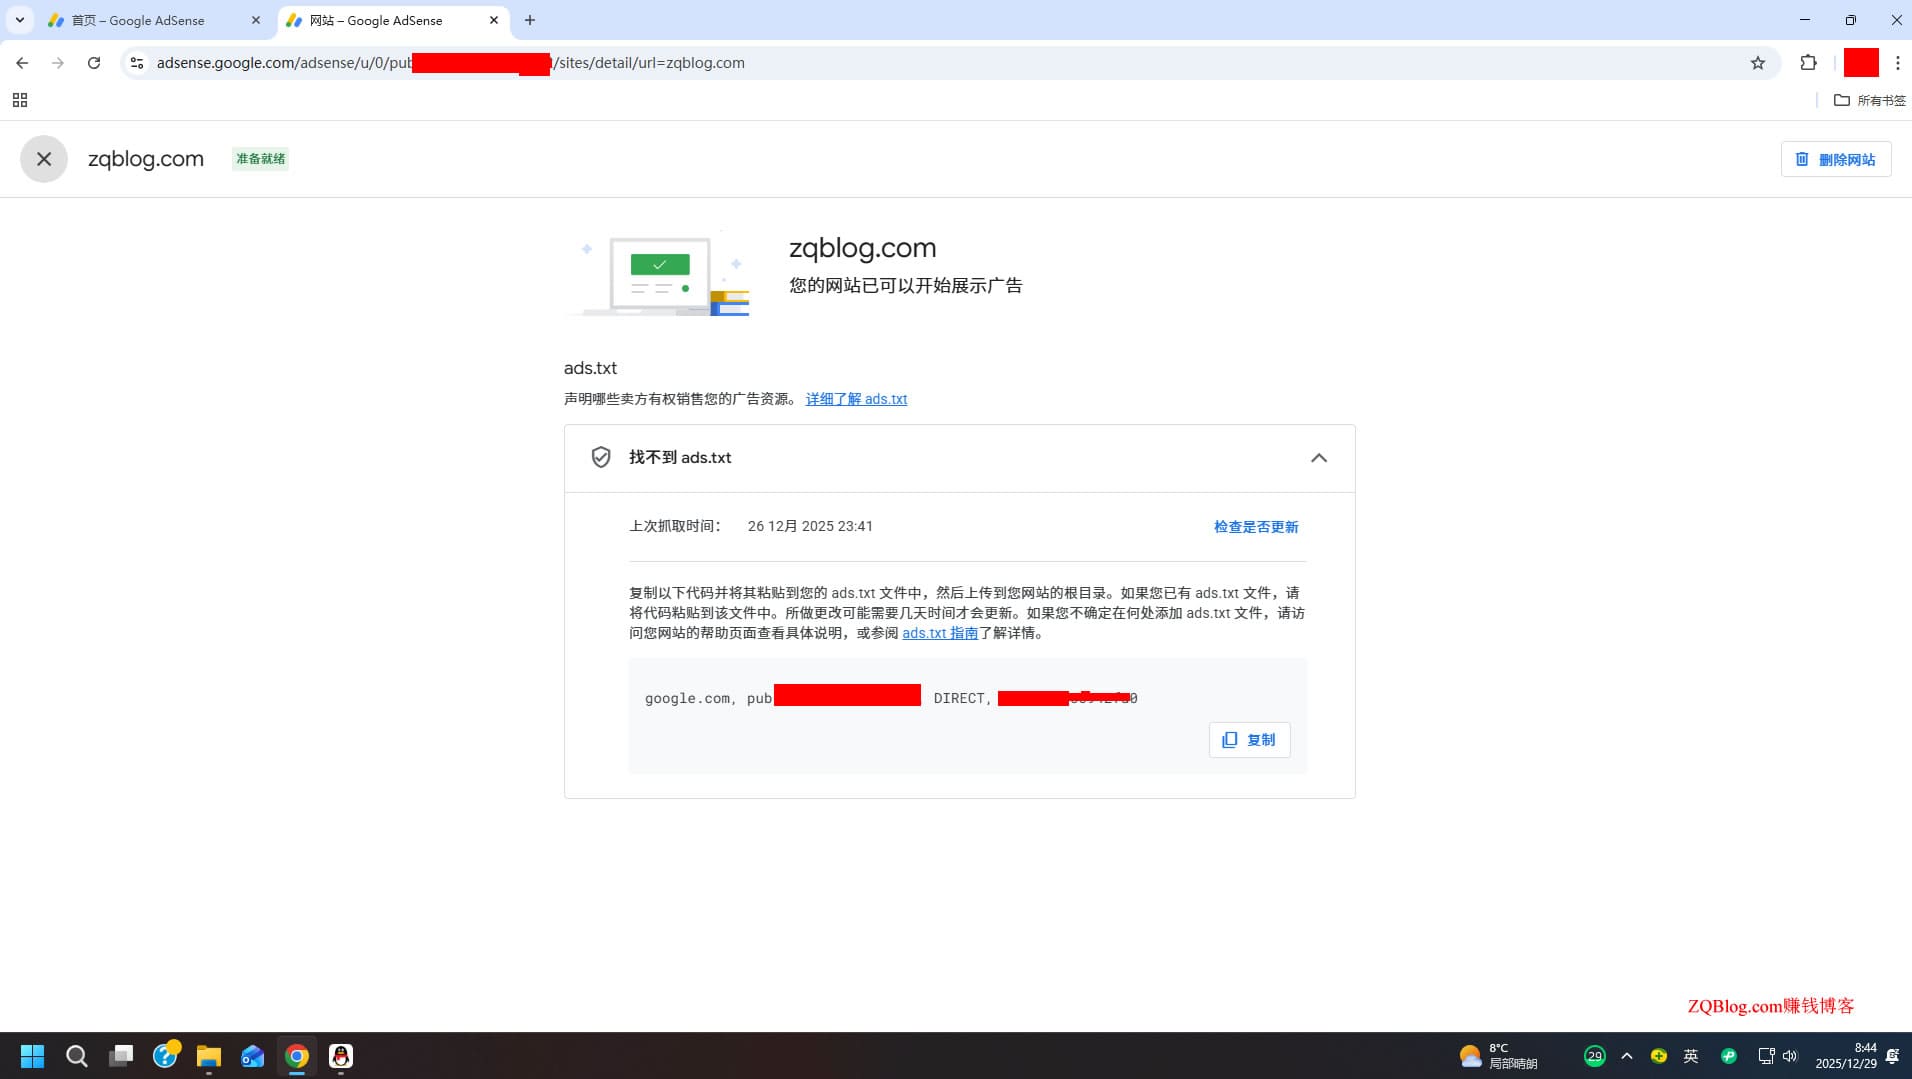Open the ads.txt 指南 link

[x=940, y=633]
